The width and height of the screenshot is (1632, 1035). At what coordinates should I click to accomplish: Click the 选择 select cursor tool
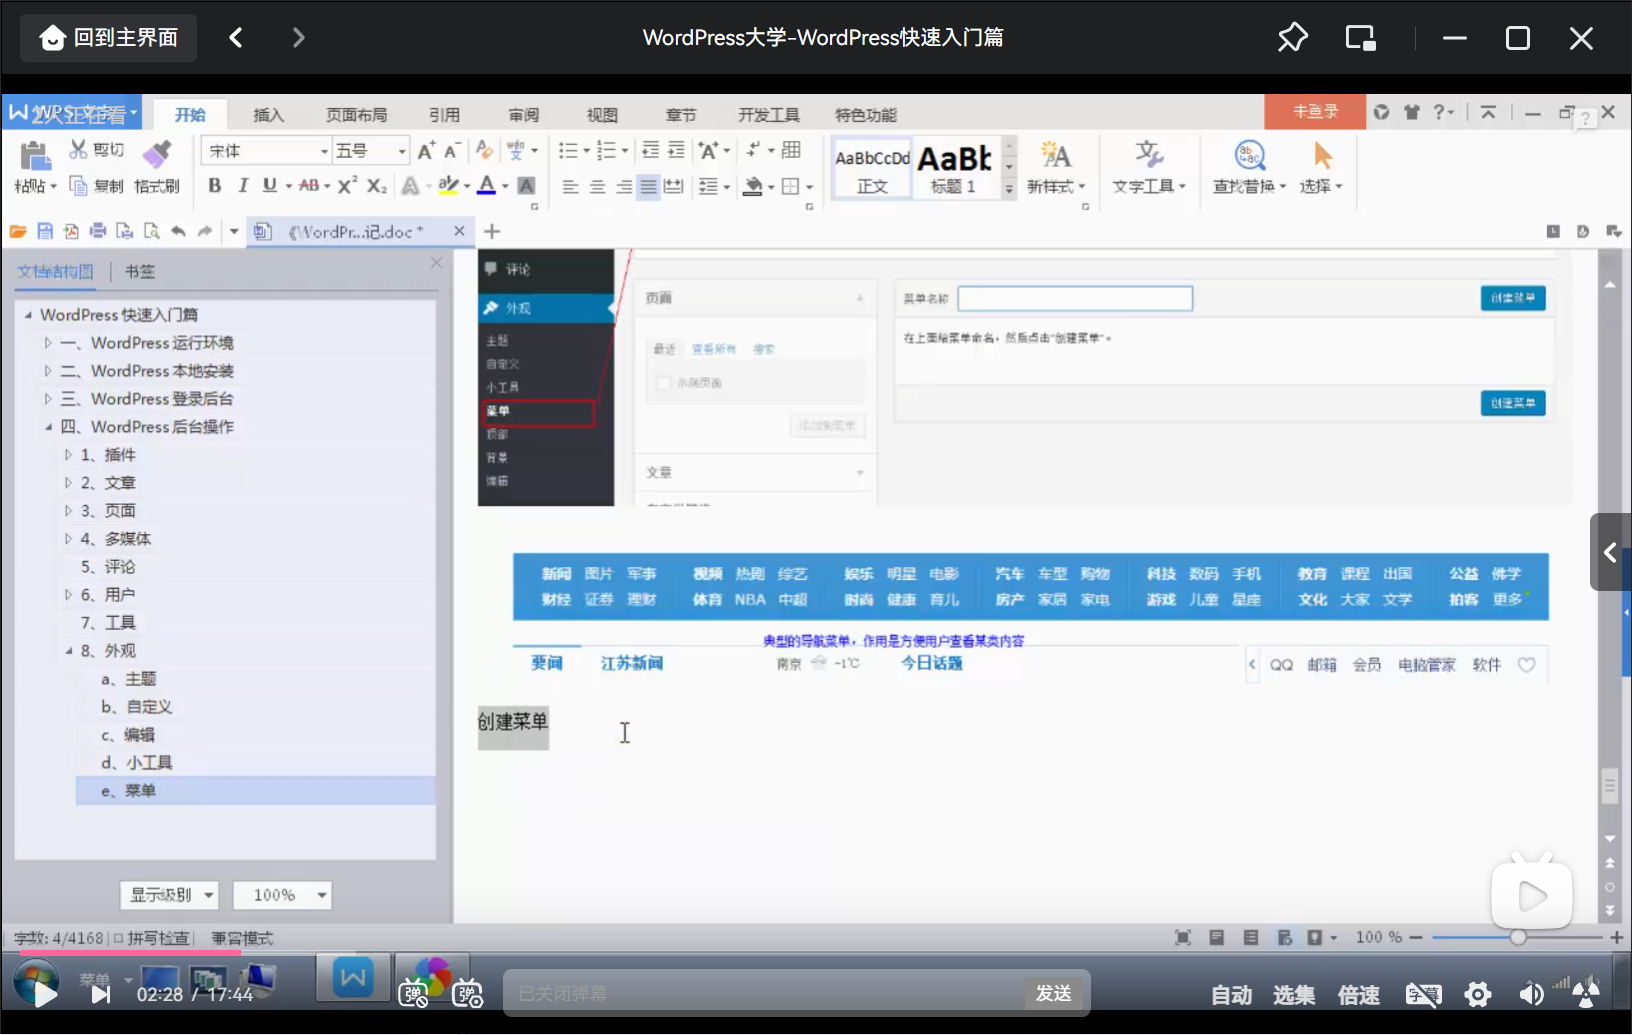(x=1321, y=168)
